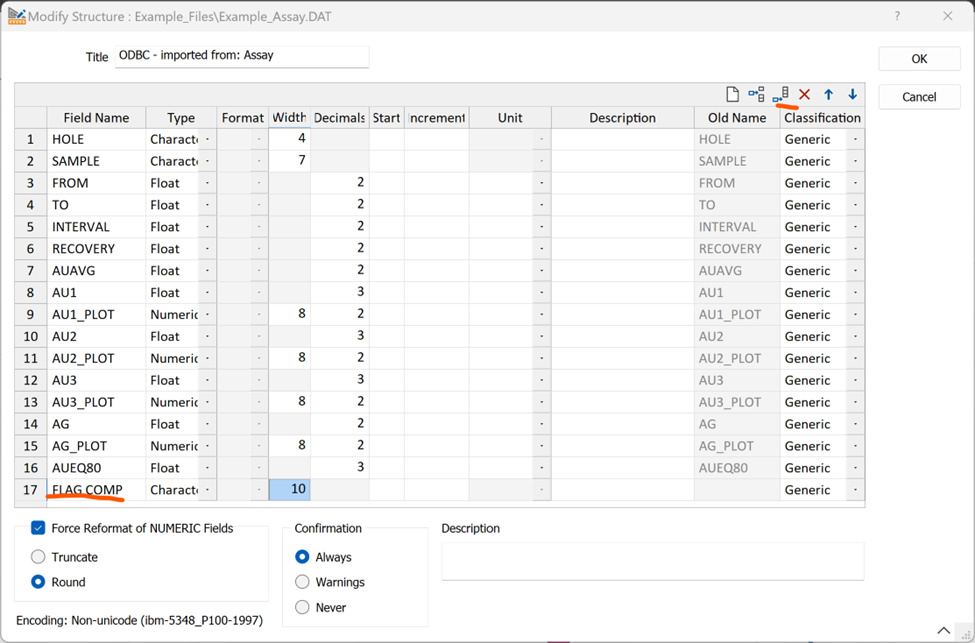Select row header number 9
The image size is (975, 643).
(30, 314)
